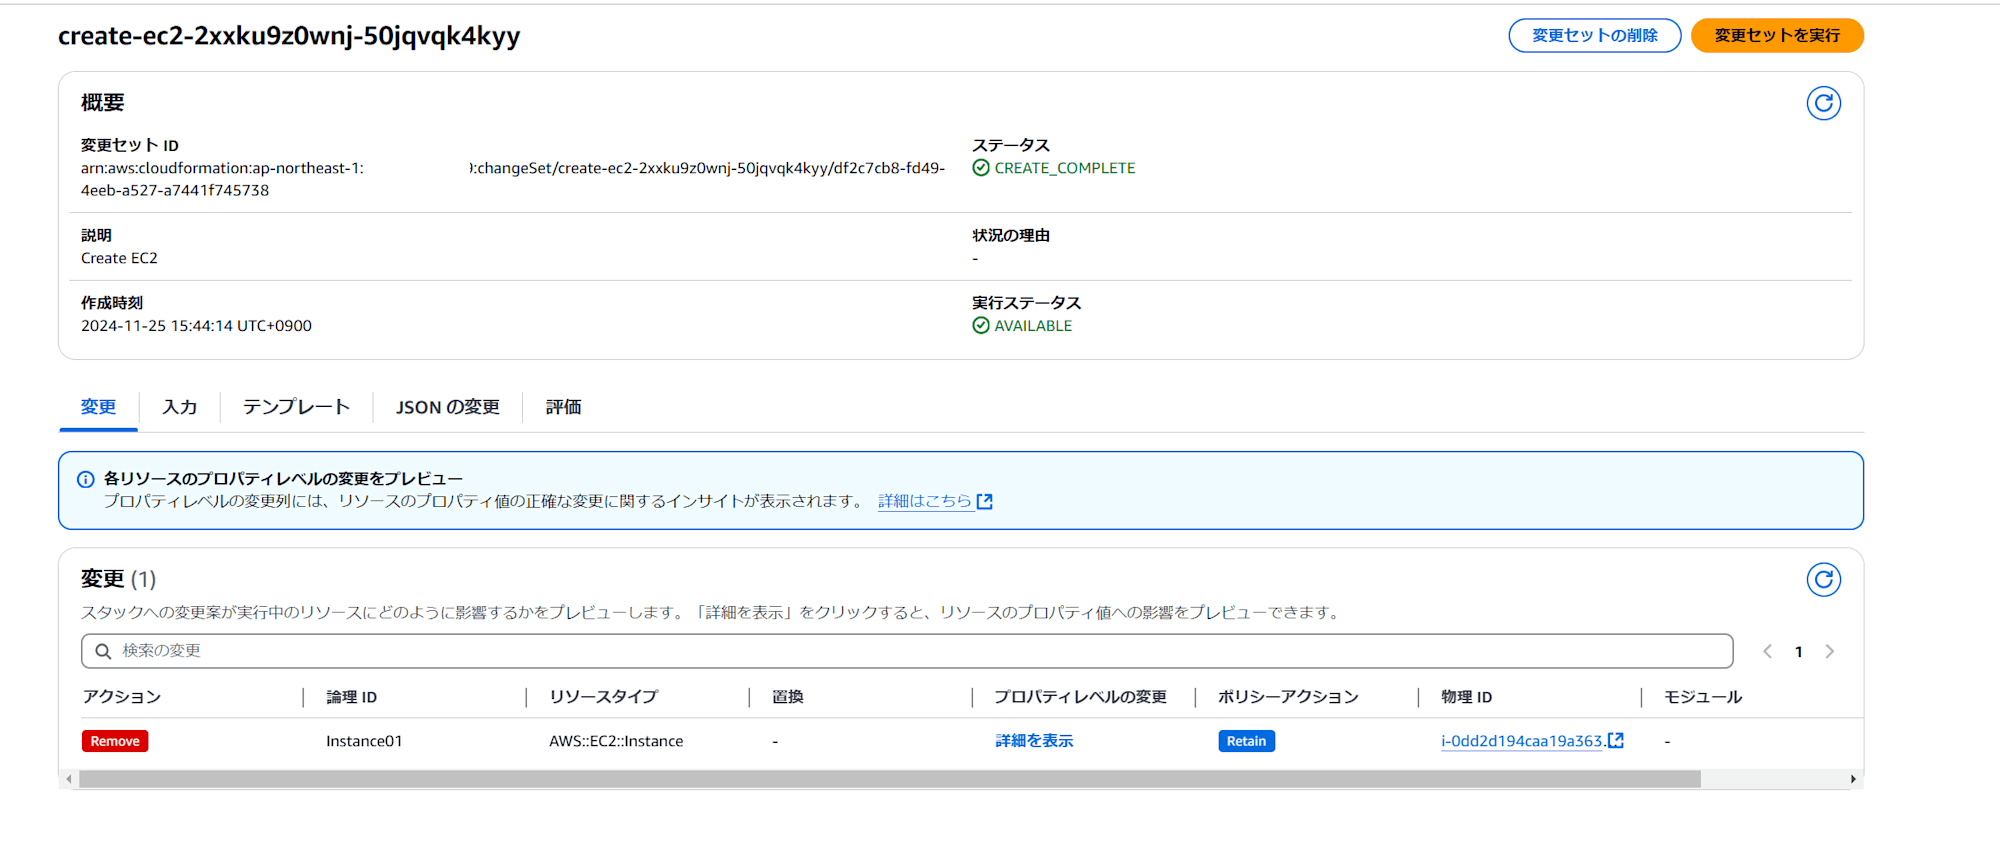Focus the 検索の変更 search field
Viewport: 2000px width, 843px height.
907,651
